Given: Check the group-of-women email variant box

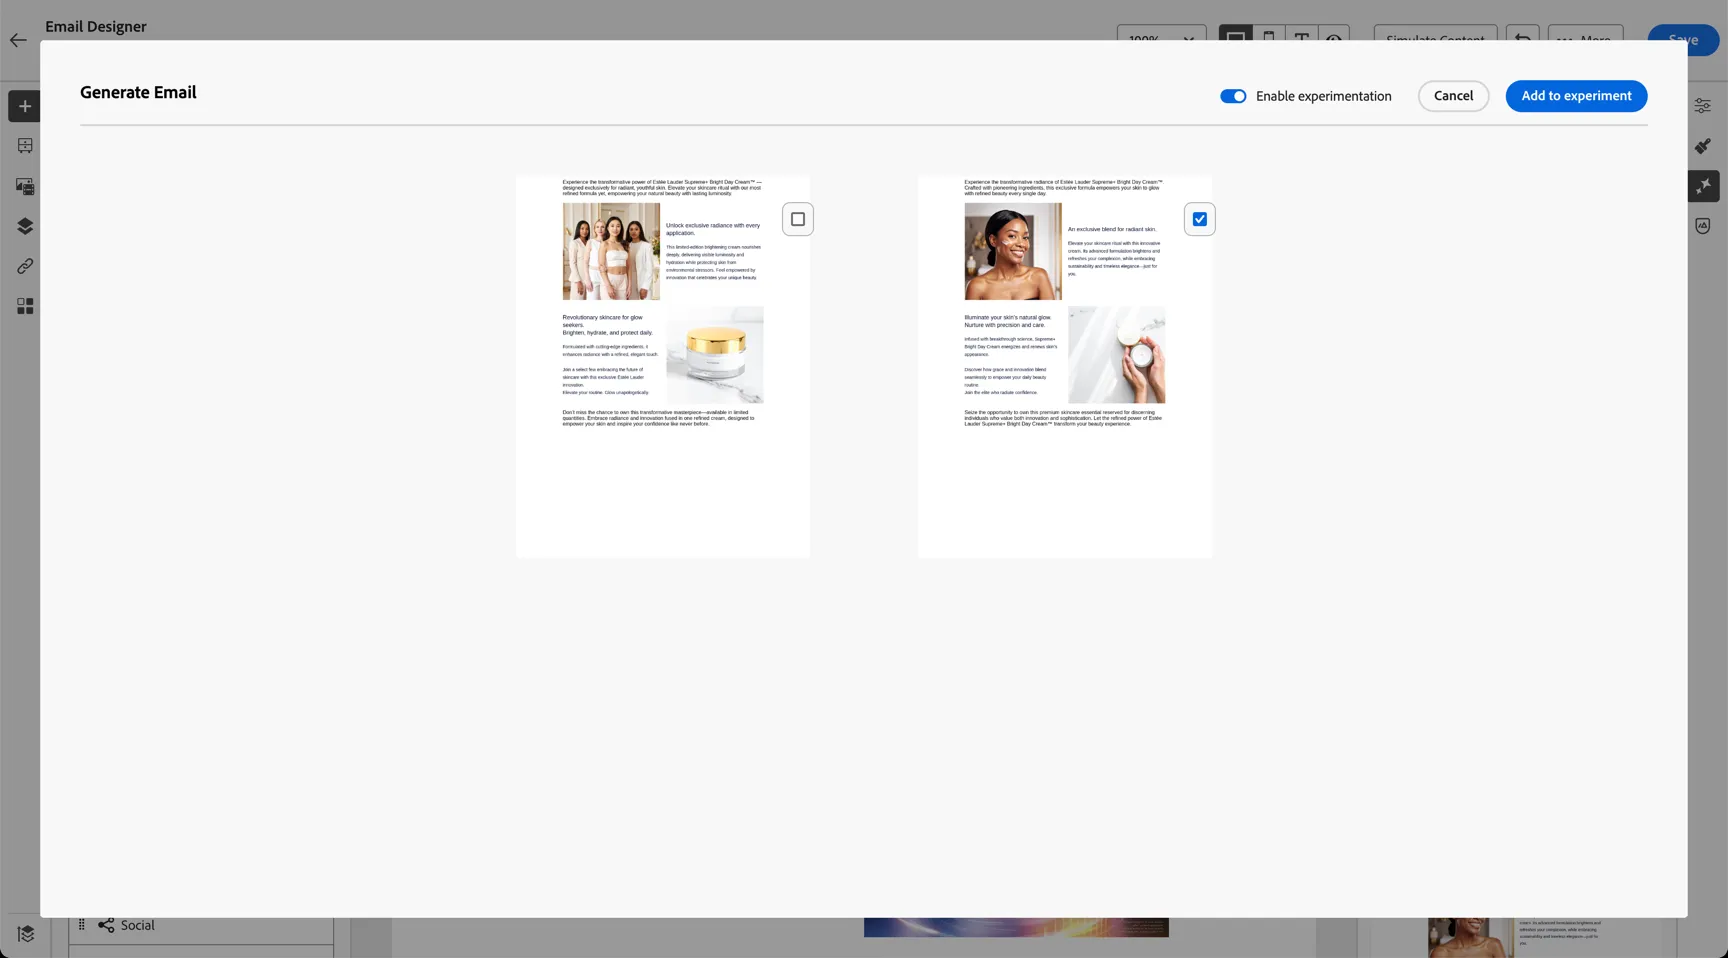Looking at the screenshot, I should click(x=798, y=219).
